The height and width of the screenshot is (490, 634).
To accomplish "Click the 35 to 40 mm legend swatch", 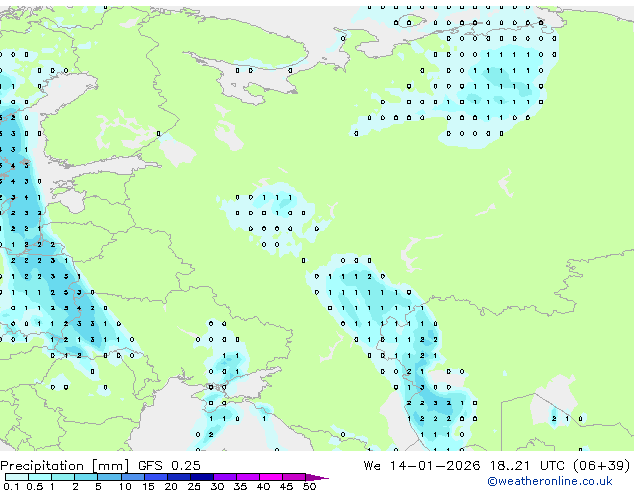I will coord(248,477).
